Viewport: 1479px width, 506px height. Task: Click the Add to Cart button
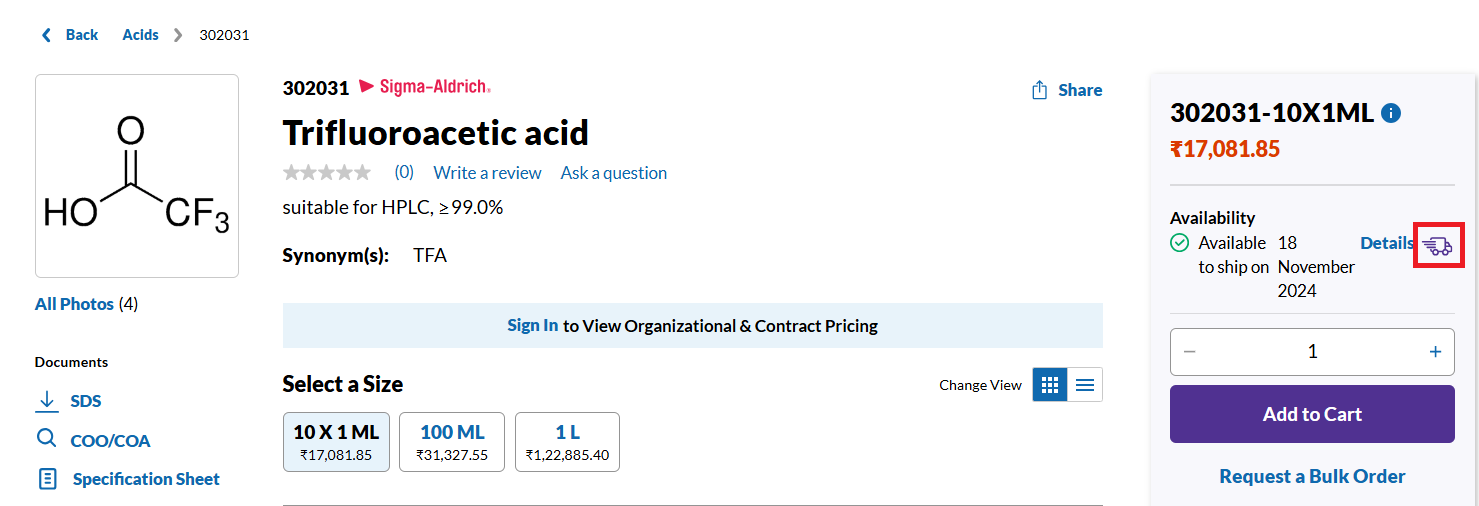(1312, 414)
